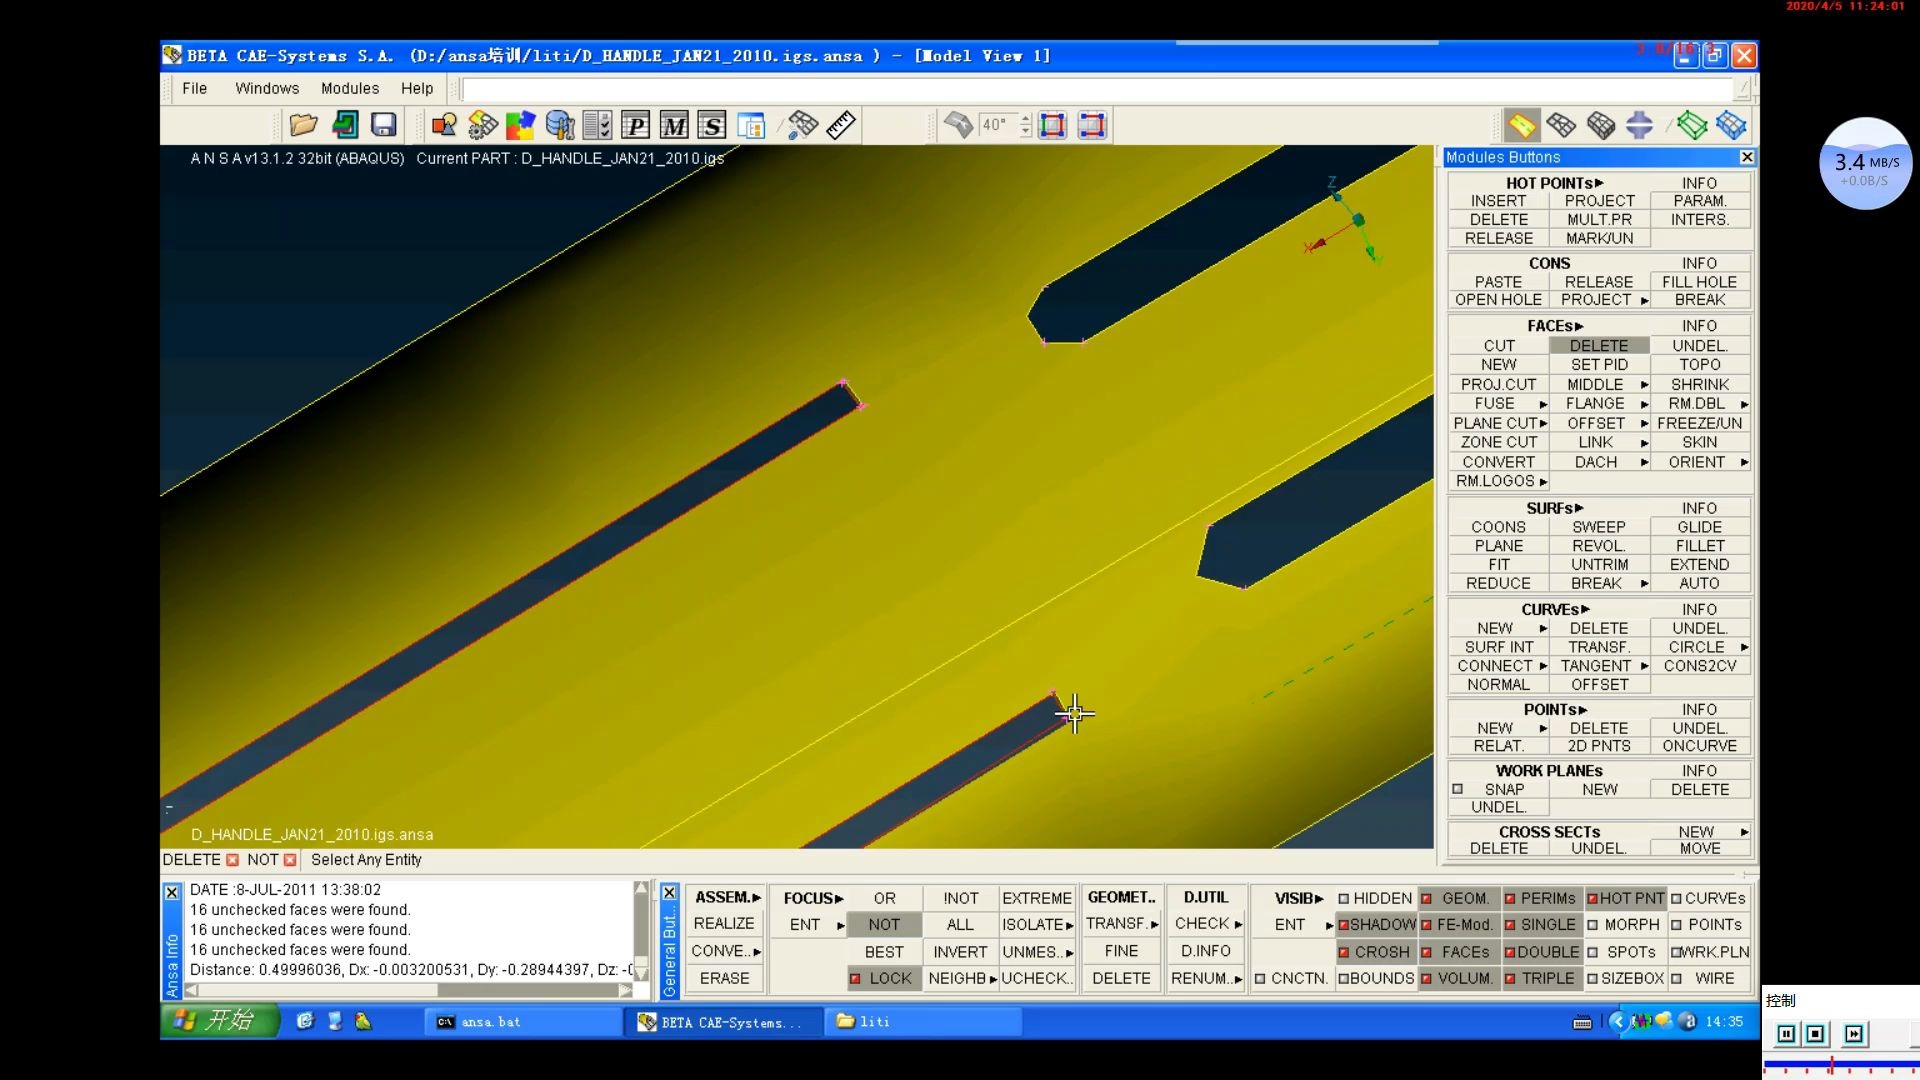The height and width of the screenshot is (1080, 1920).
Task: Toggle work plane SNAP checkbox
Action: click(x=1457, y=789)
